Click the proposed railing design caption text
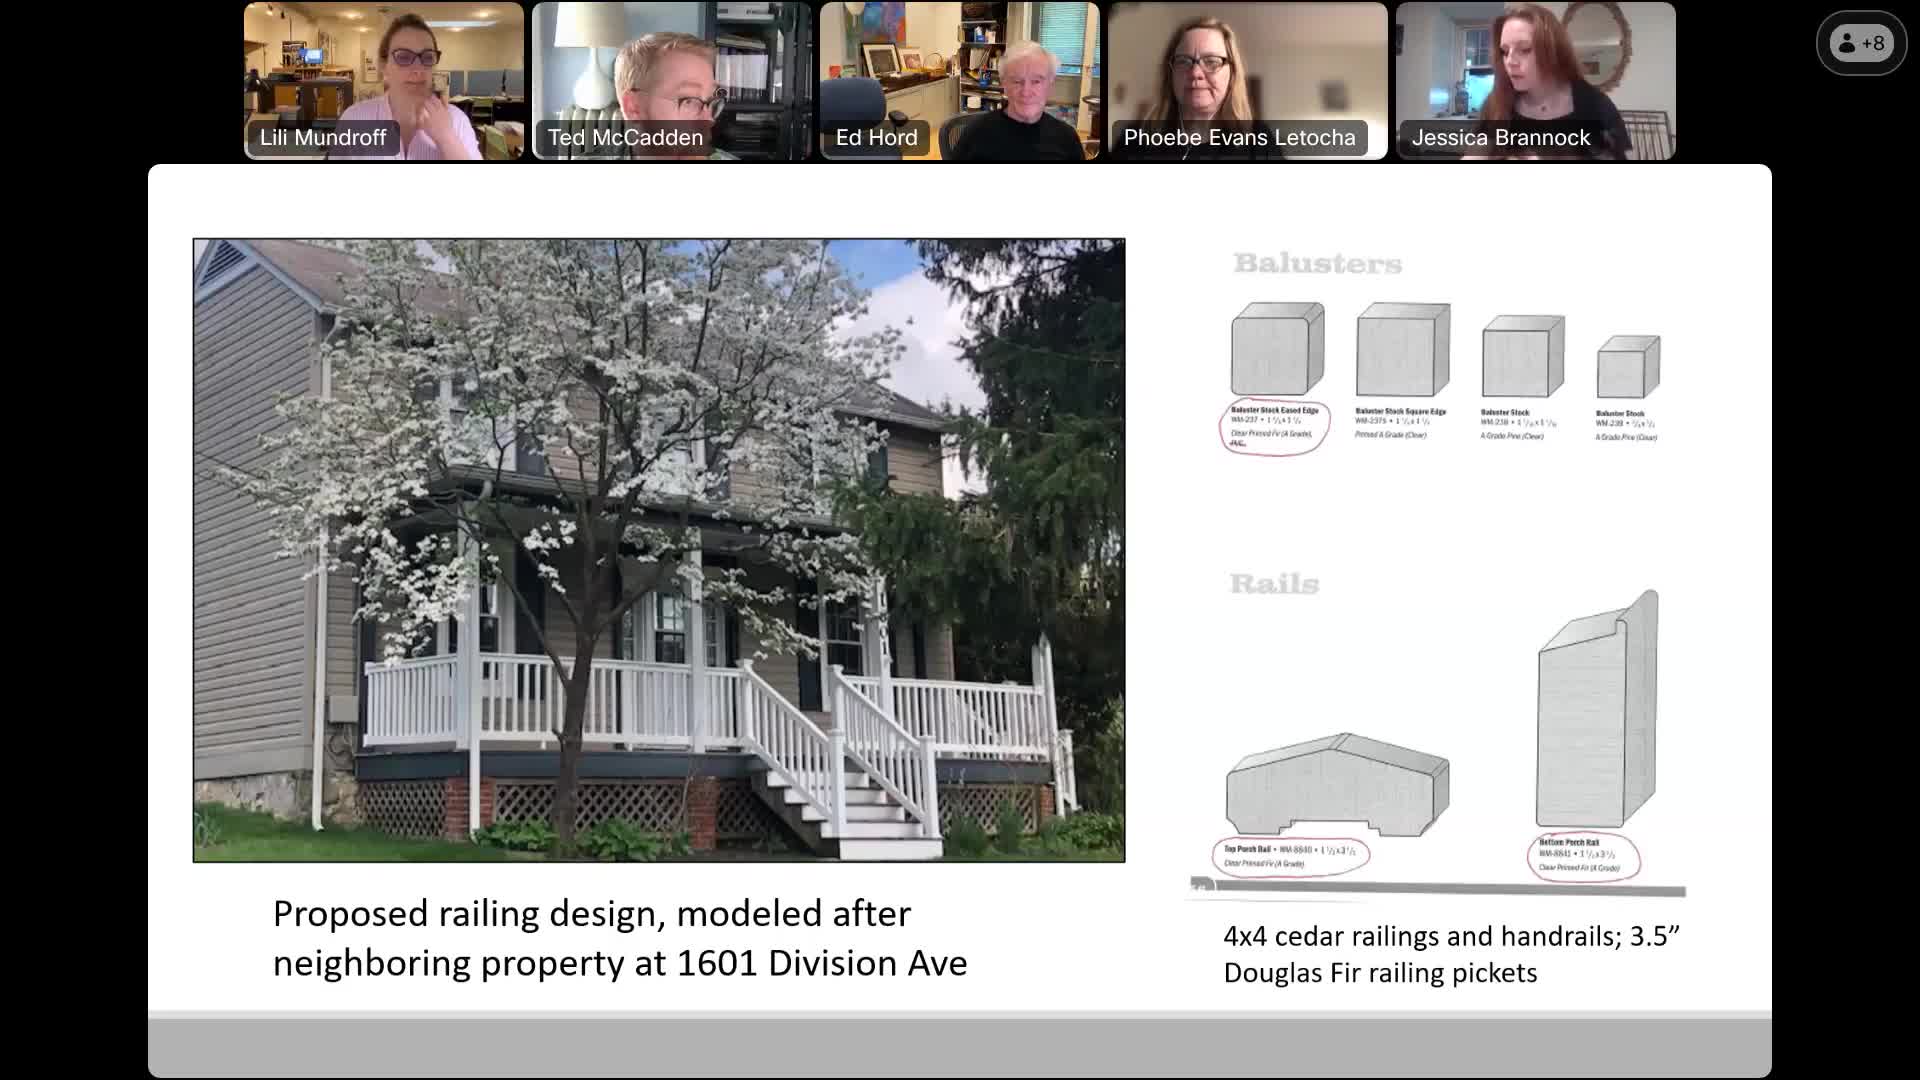The image size is (1920, 1080). (x=619, y=938)
